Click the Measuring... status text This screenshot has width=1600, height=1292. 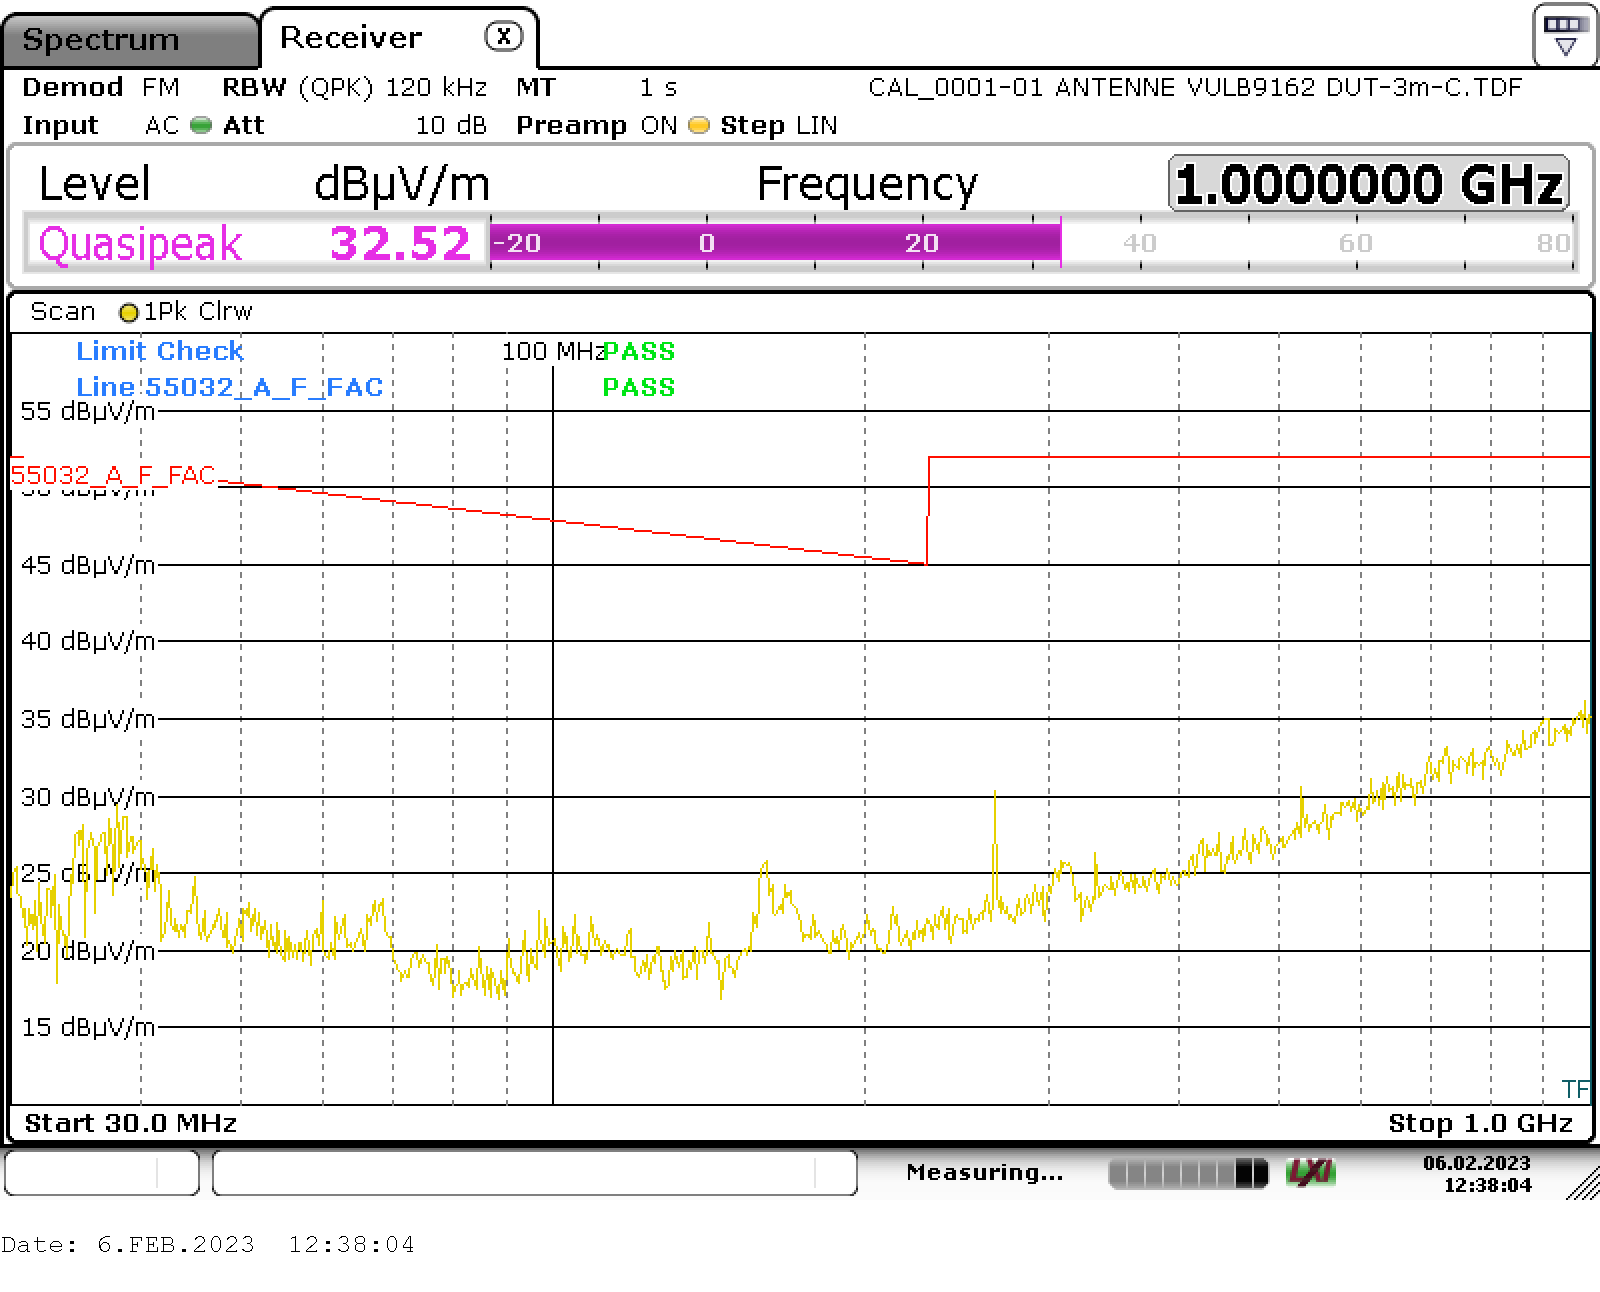(x=984, y=1172)
